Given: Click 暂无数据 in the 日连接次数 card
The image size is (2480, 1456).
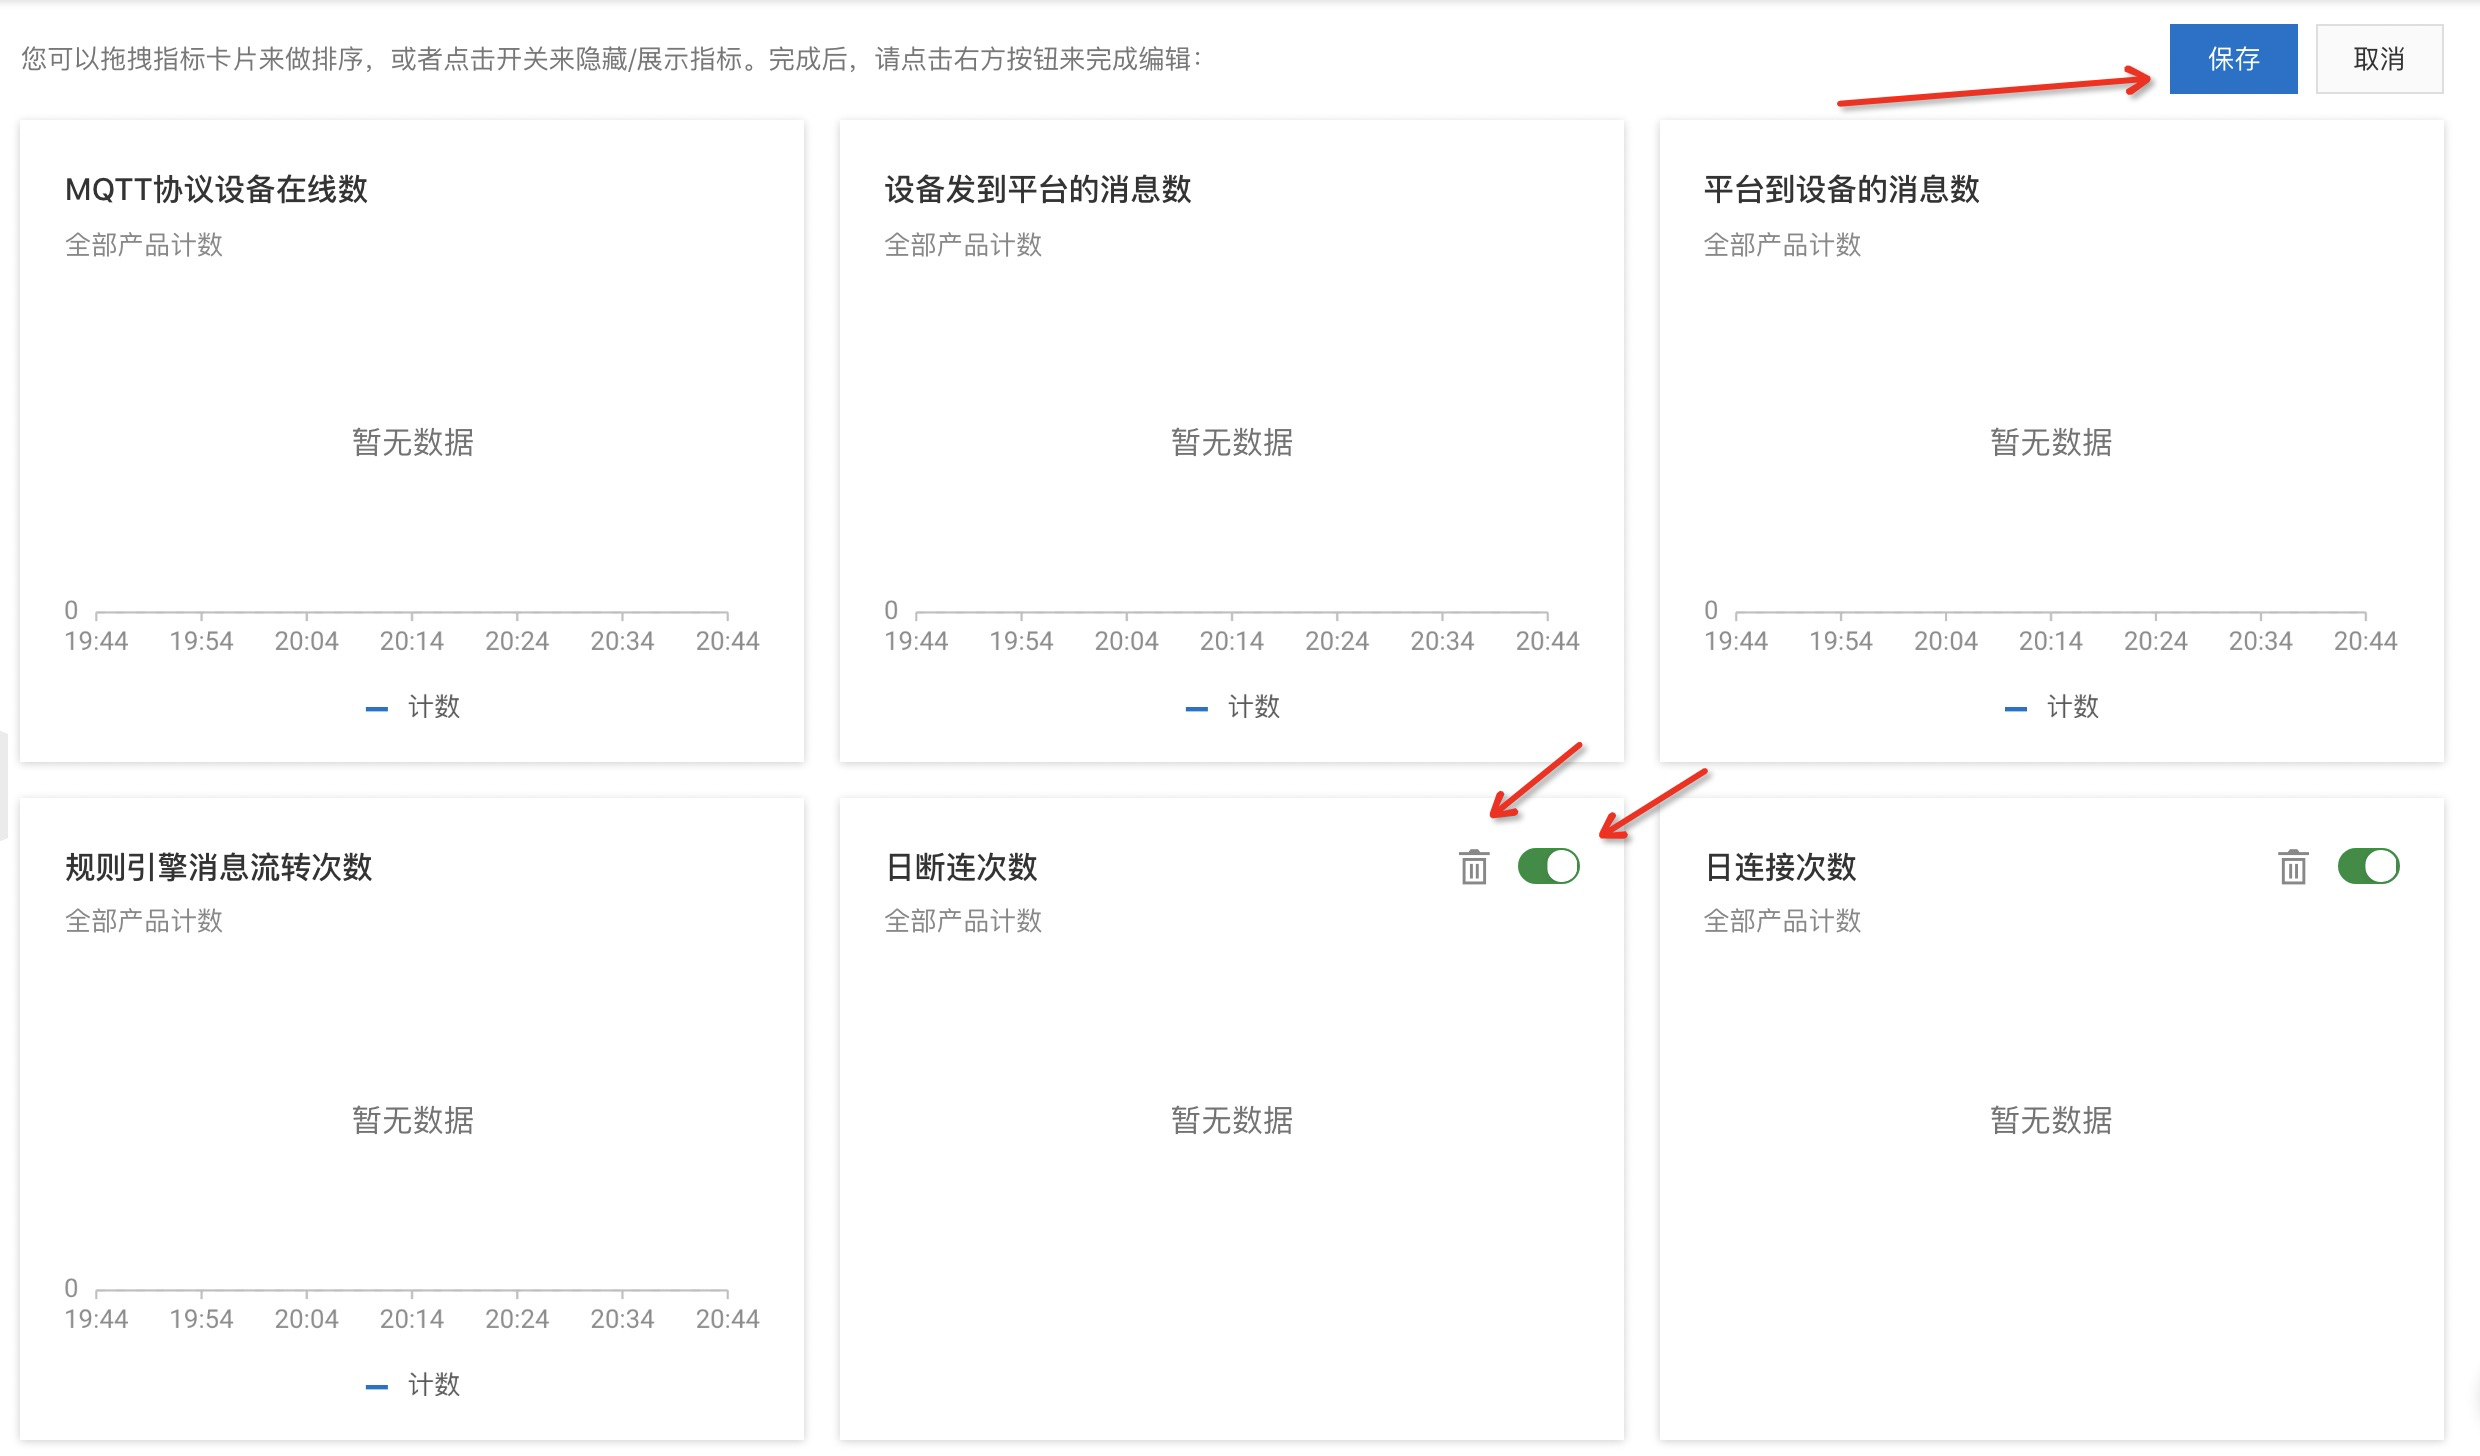Looking at the screenshot, I should click(2051, 1120).
